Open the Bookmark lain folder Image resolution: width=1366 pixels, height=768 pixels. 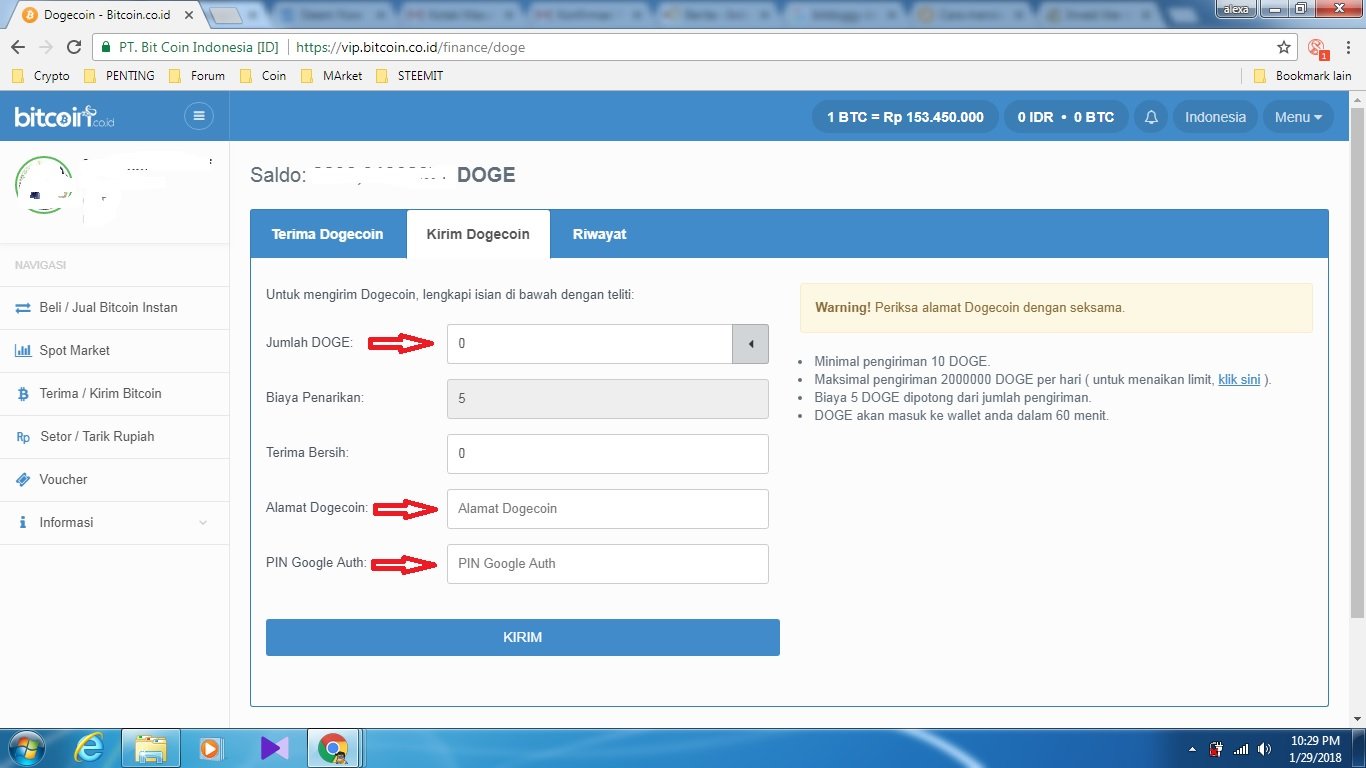[x=1302, y=76]
